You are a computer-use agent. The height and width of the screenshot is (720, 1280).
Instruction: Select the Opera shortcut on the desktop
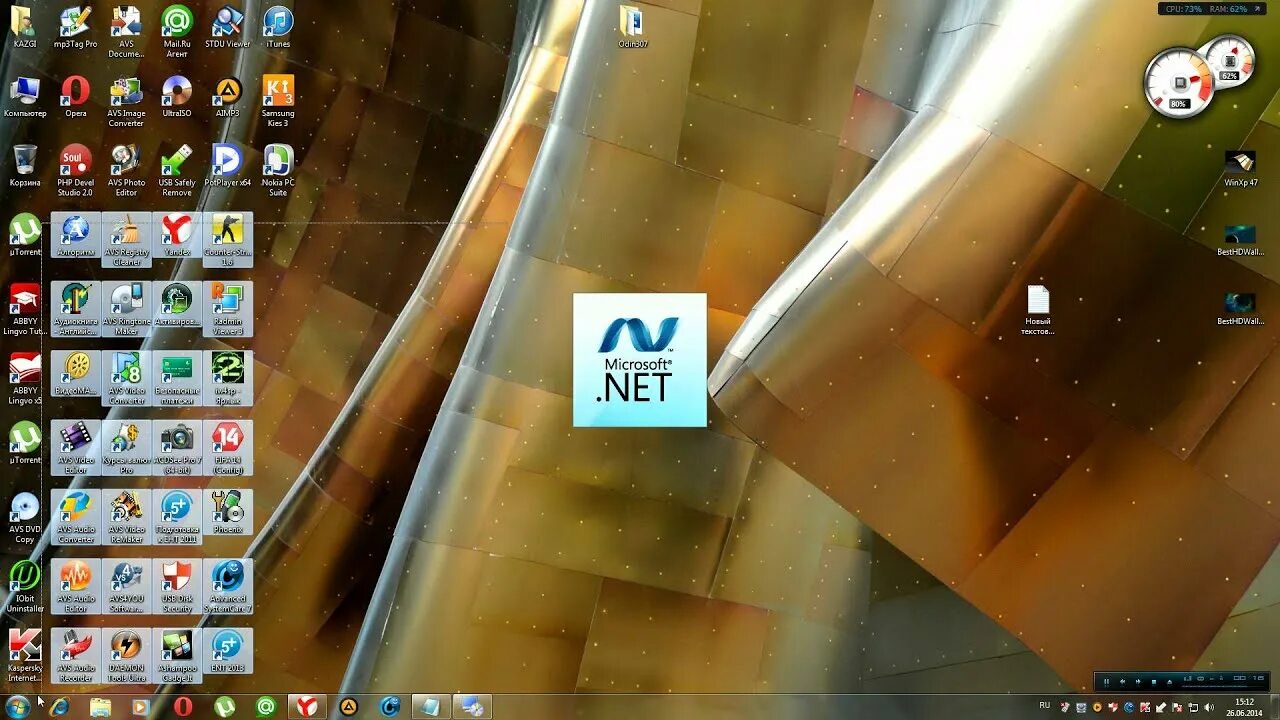coord(76,97)
